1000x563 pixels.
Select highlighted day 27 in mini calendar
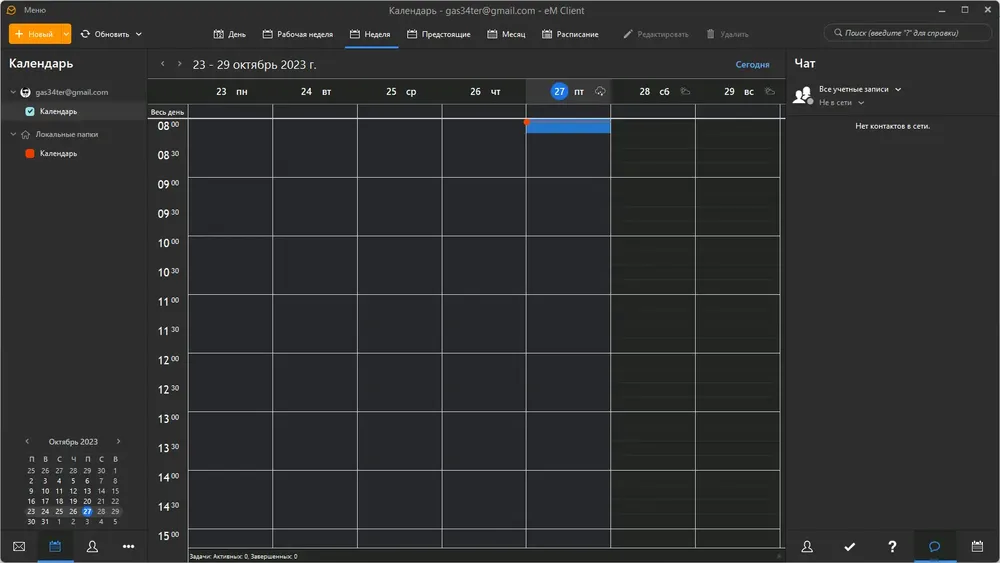87,511
